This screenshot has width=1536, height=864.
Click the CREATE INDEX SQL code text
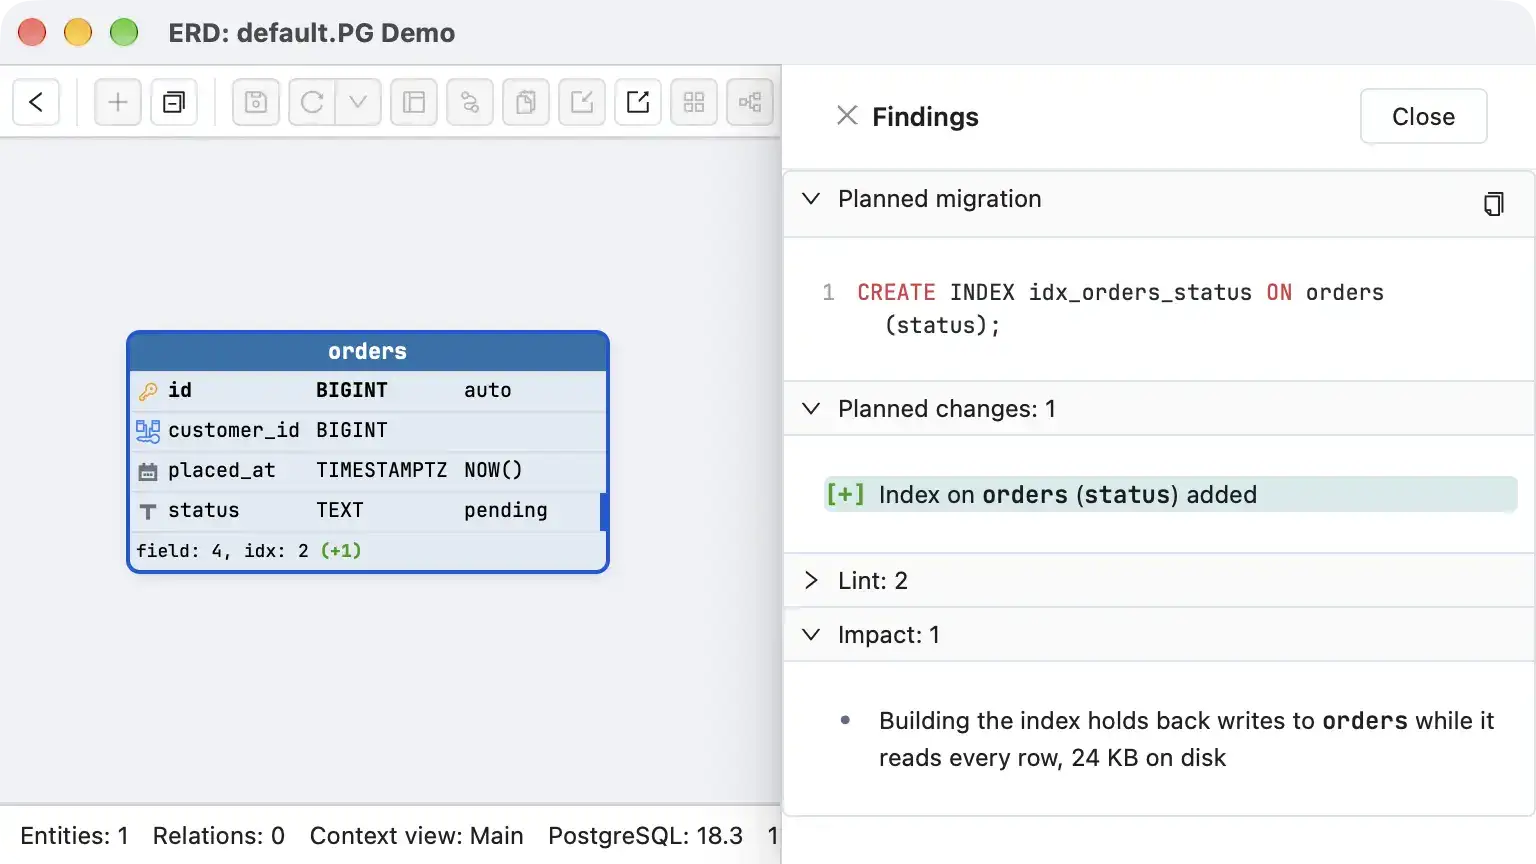pyautogui.click(x=1121, y=309)
